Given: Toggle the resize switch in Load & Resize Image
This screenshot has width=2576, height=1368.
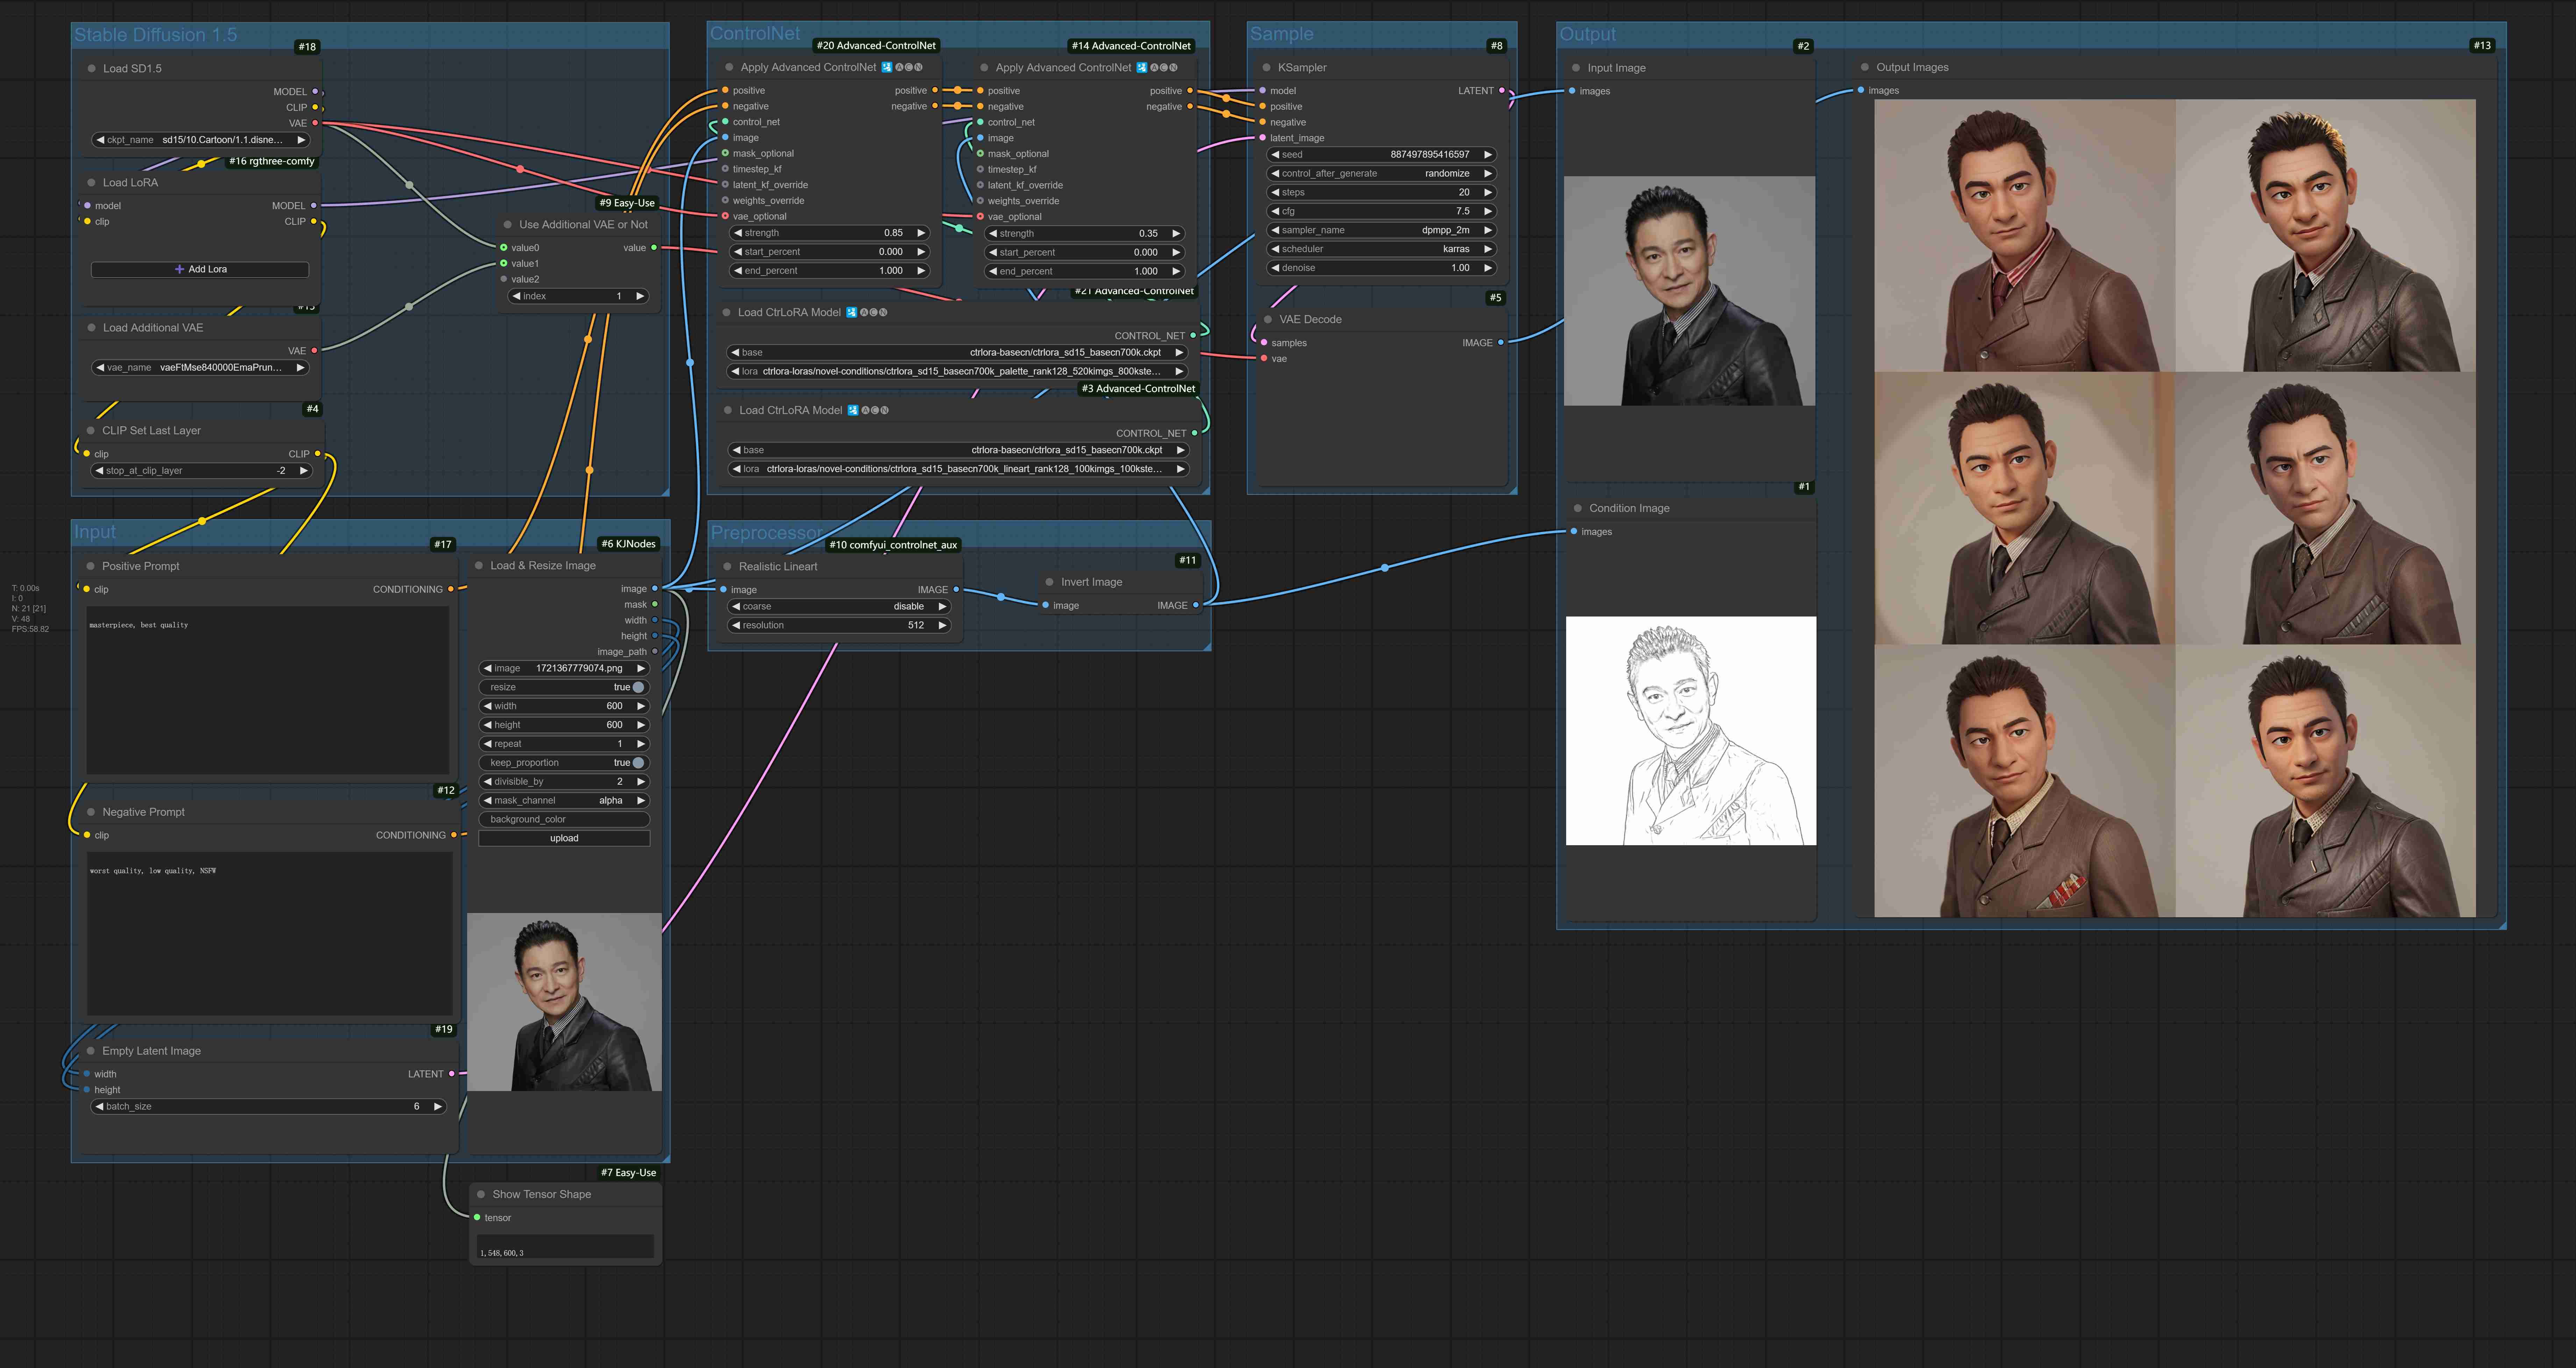Looking at the screenshot, I should click(638, 688).
